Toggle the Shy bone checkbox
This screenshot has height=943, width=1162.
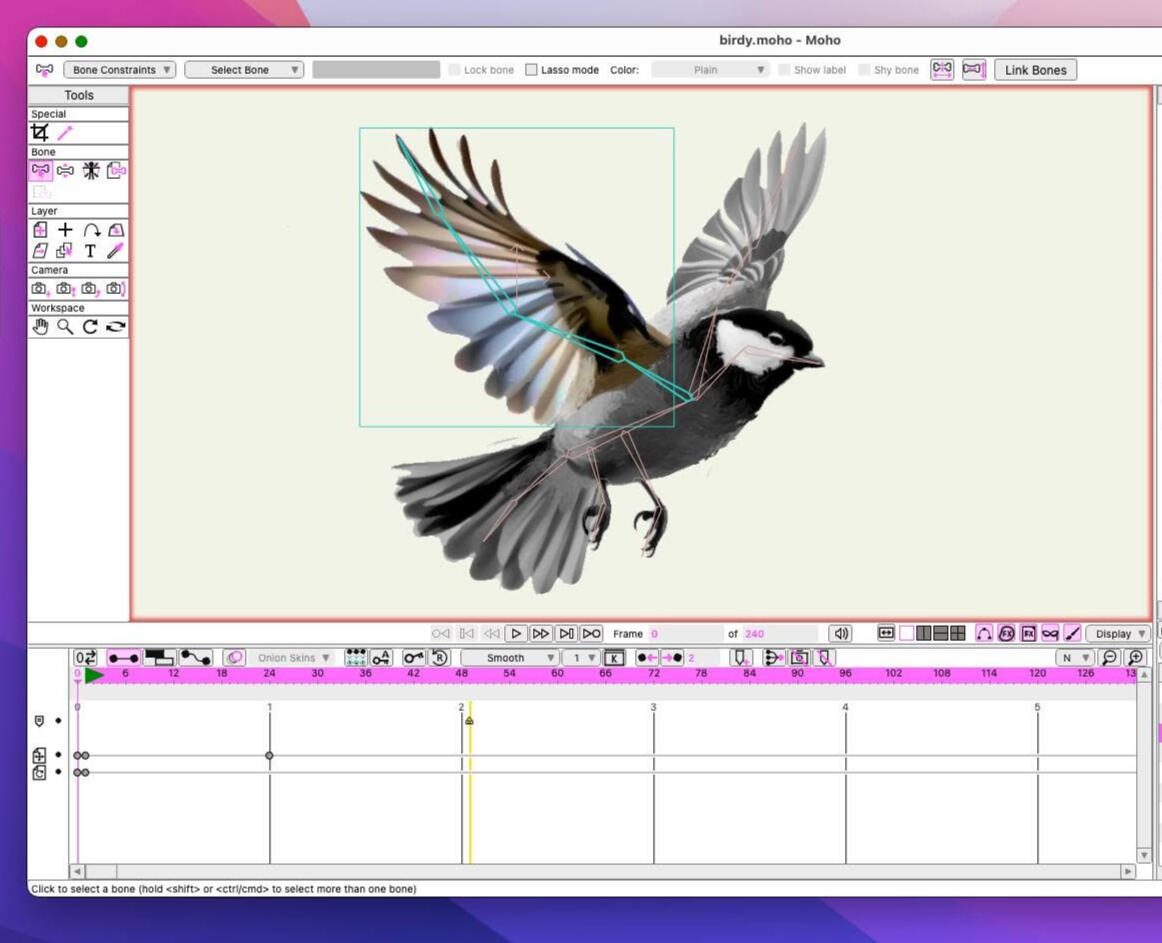864,70
